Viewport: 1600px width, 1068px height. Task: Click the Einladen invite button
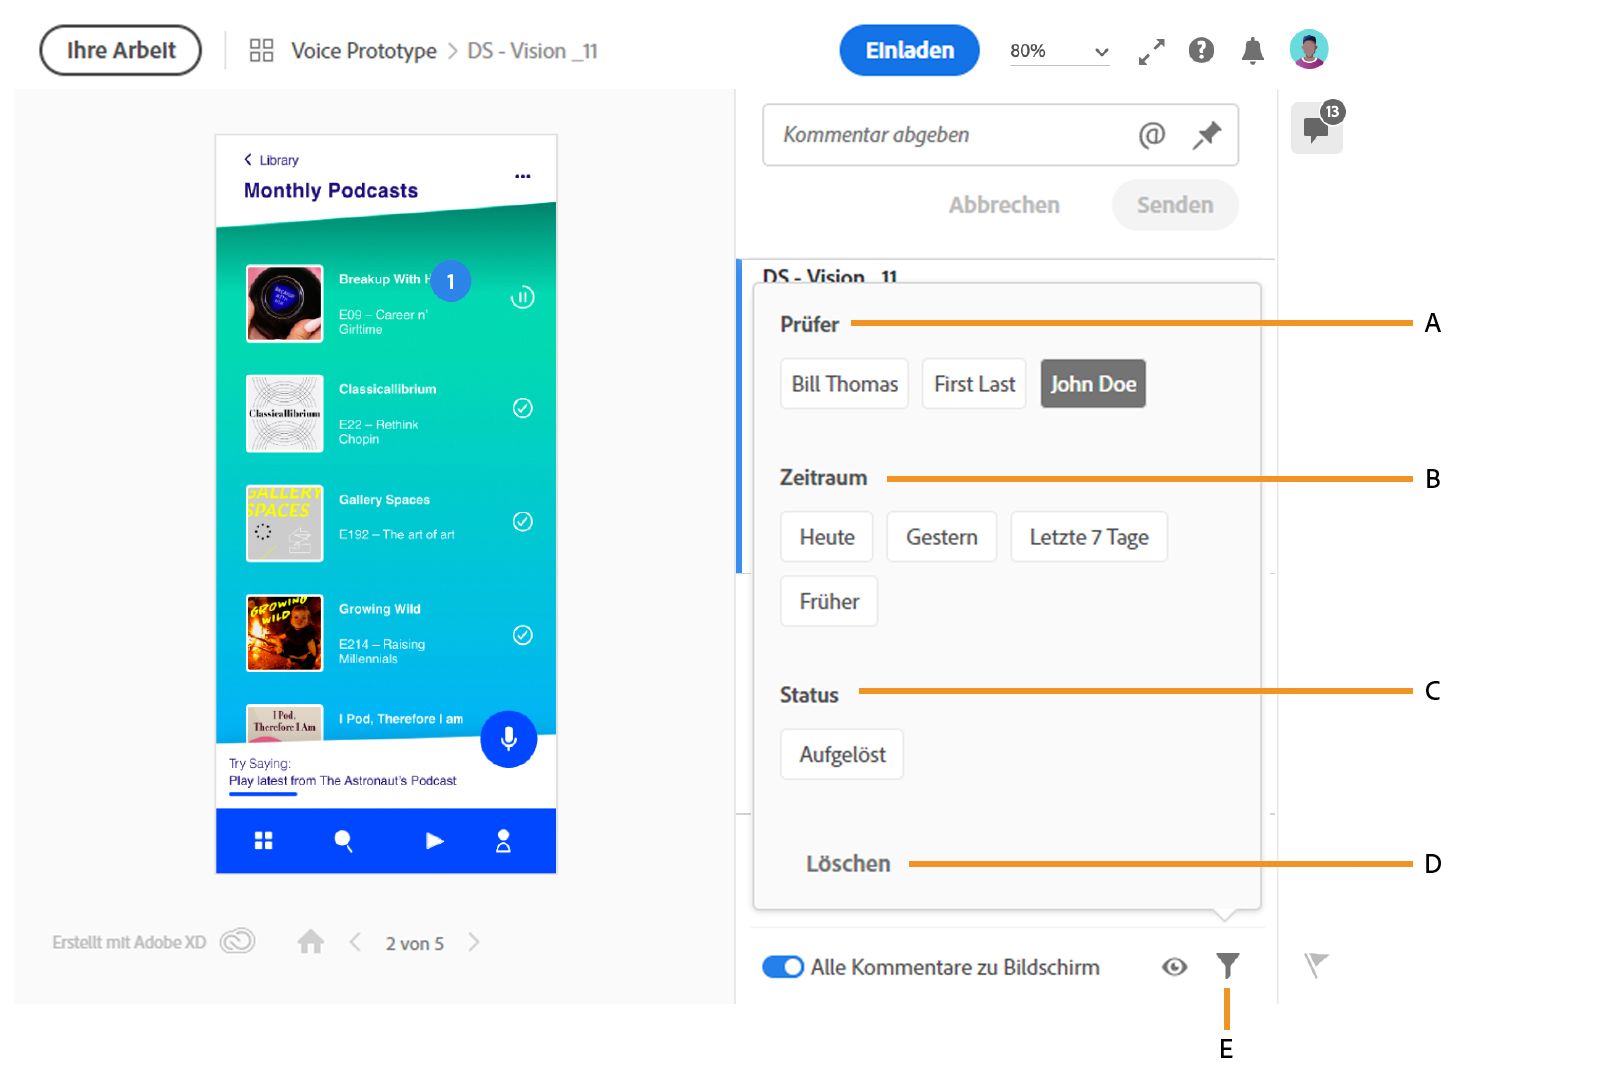(909, 50)
